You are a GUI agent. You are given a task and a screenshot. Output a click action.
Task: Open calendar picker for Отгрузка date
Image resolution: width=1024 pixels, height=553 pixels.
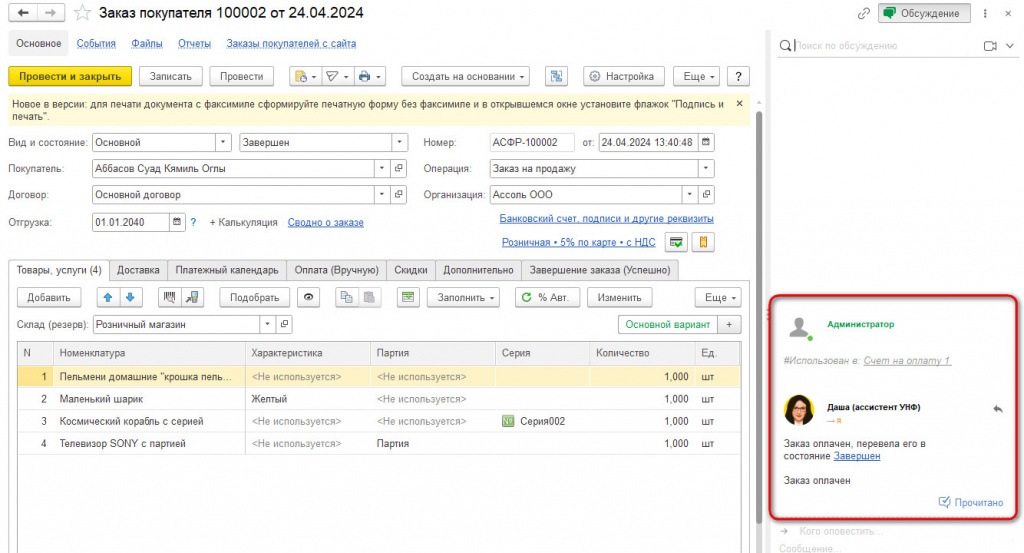coord(177,222)
